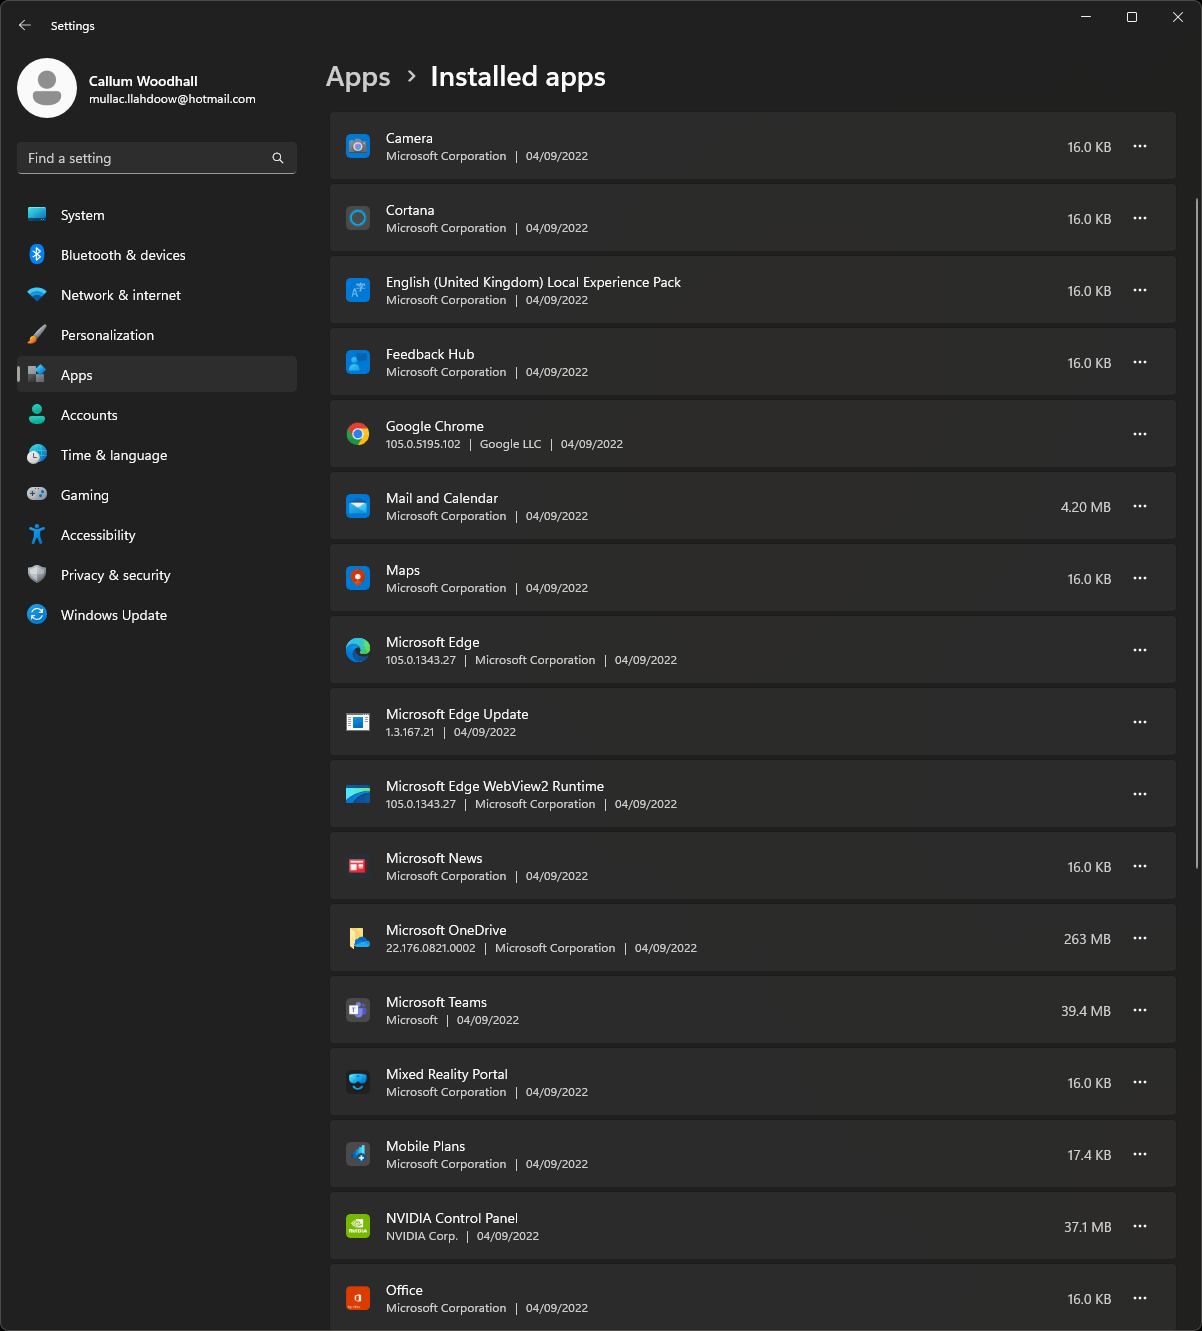The width and height of the screenshot is (1202, 1331).
Task: Click the Maps app icon
Action: 358,578
